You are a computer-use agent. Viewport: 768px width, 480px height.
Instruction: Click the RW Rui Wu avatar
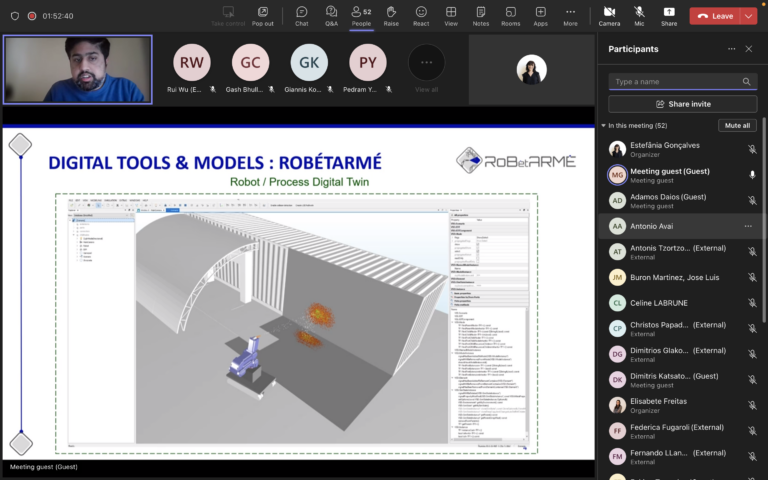(192, 62)
